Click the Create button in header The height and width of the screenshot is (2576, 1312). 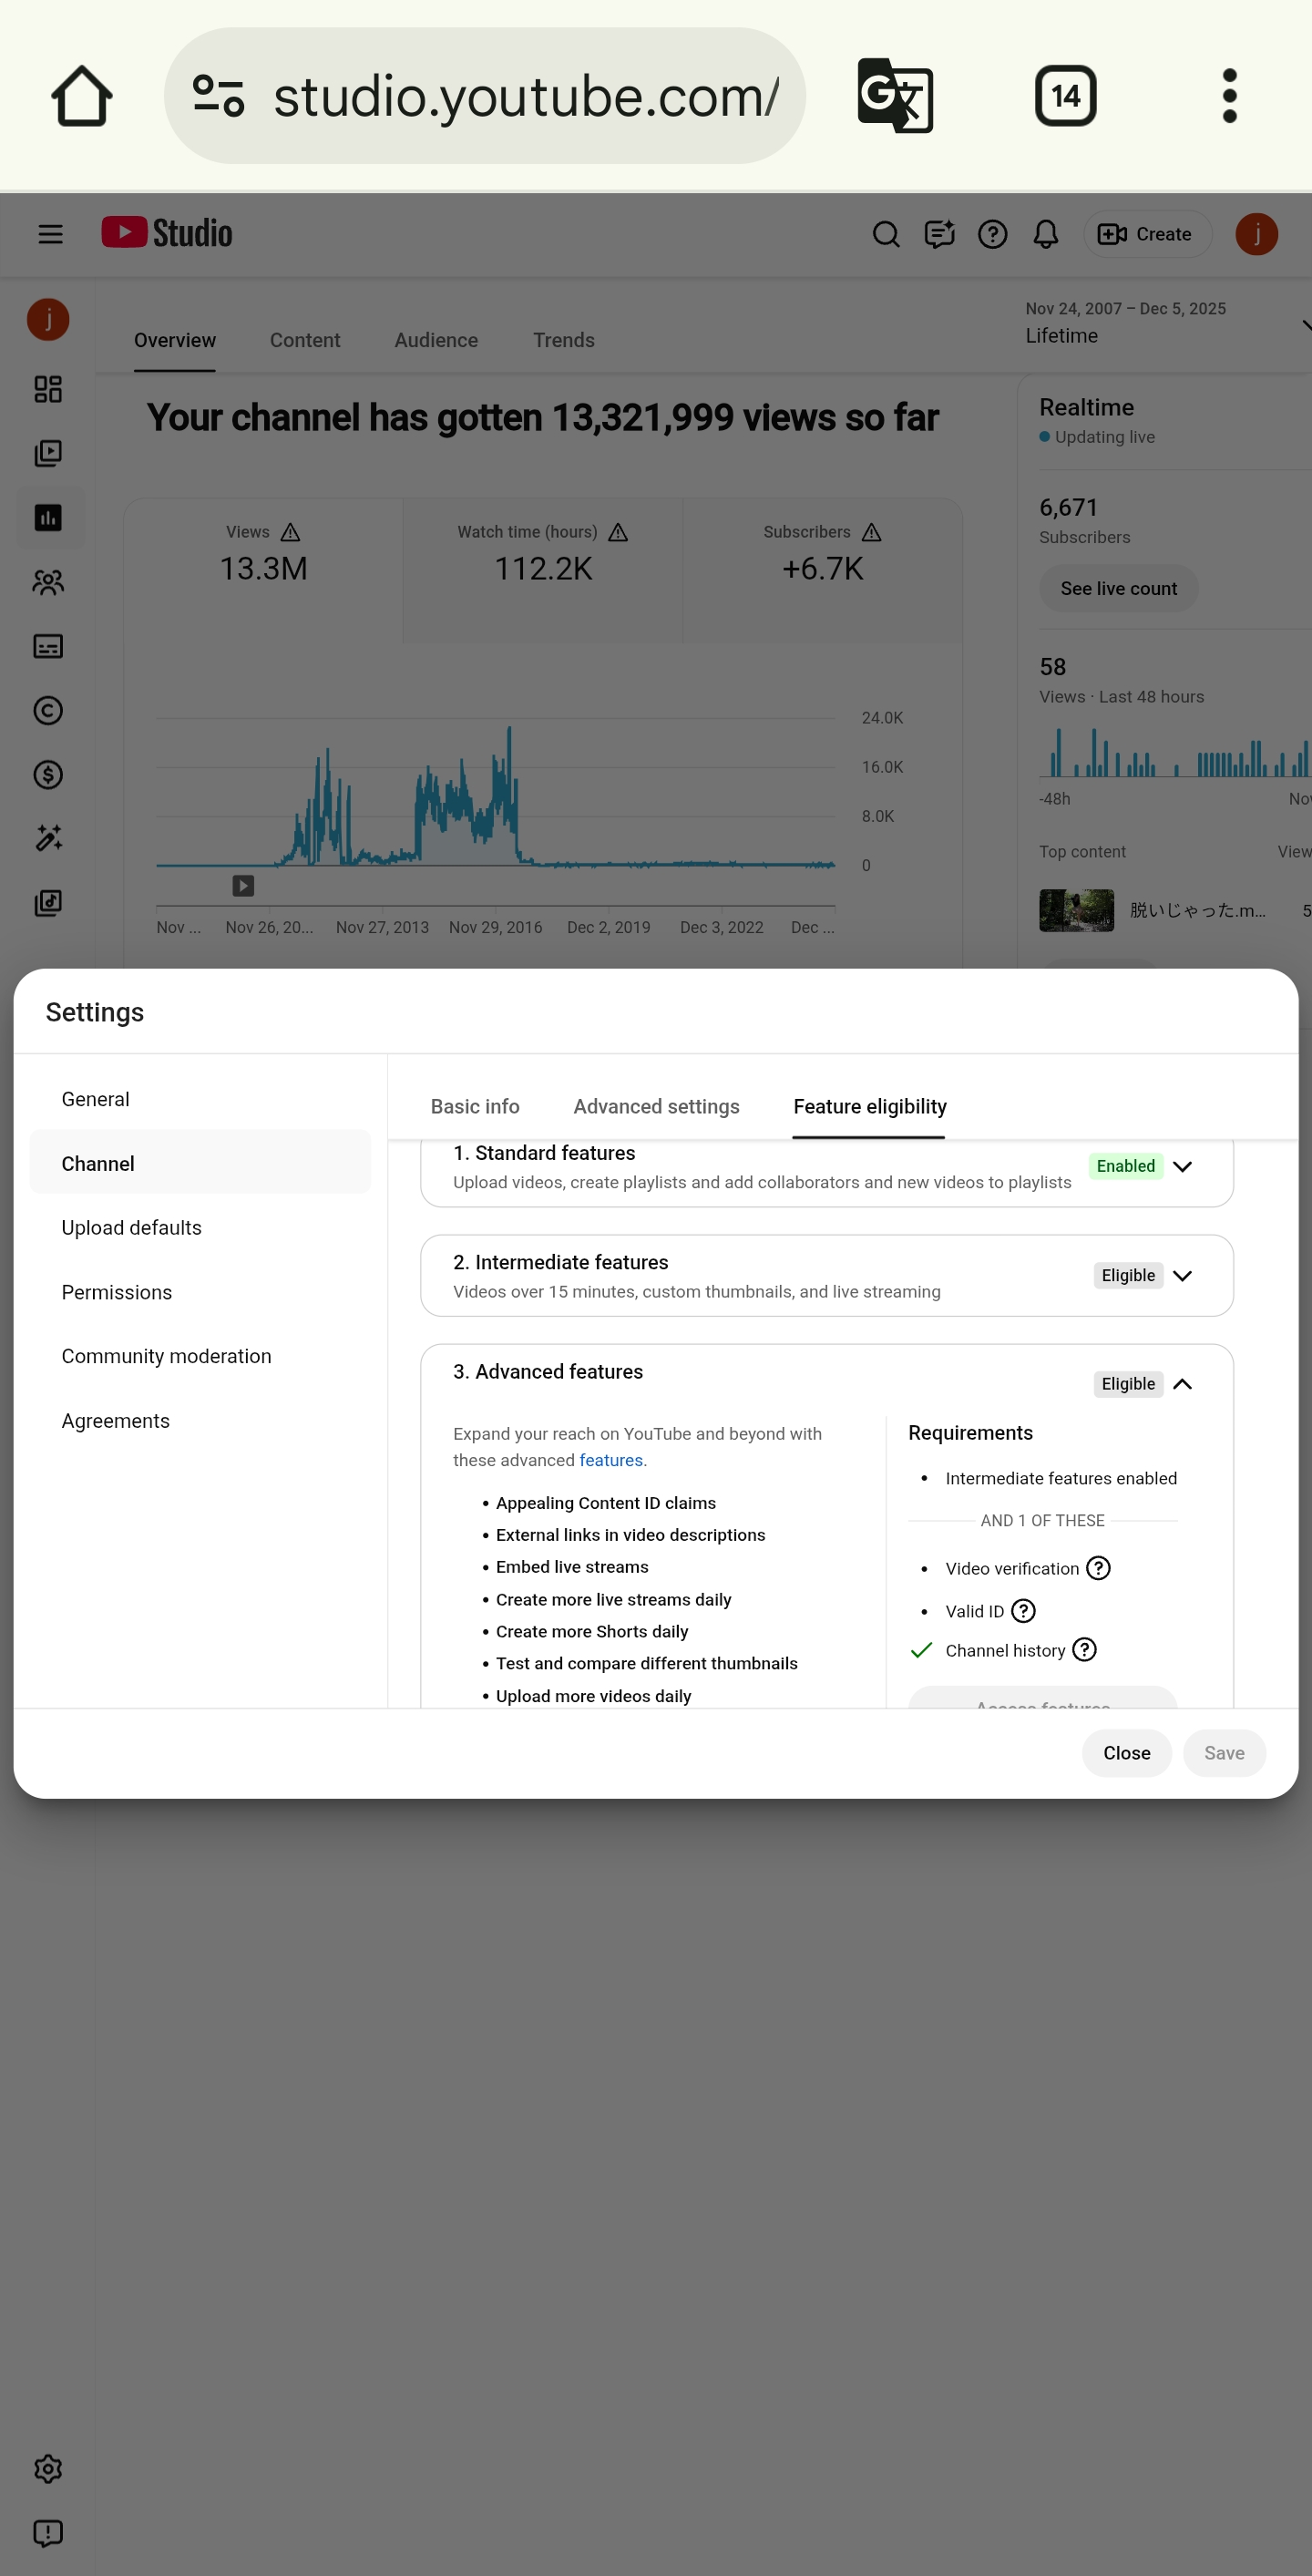(1147, 234)
